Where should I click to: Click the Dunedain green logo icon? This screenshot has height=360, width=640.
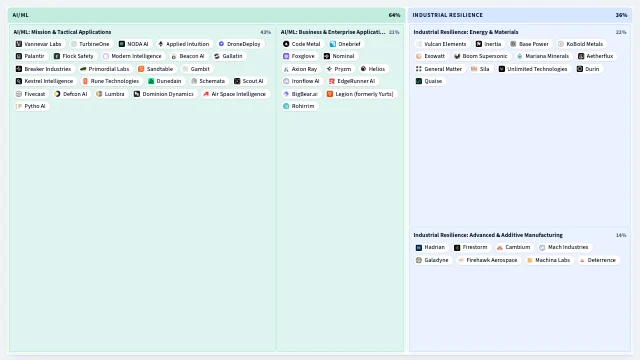coord(151,81)
